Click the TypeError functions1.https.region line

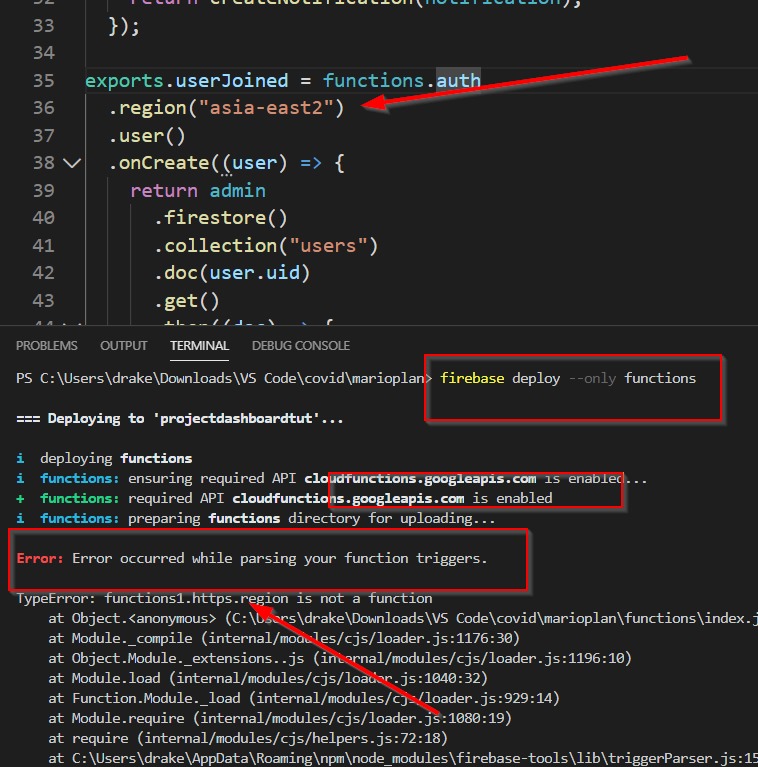coord(224,598)
